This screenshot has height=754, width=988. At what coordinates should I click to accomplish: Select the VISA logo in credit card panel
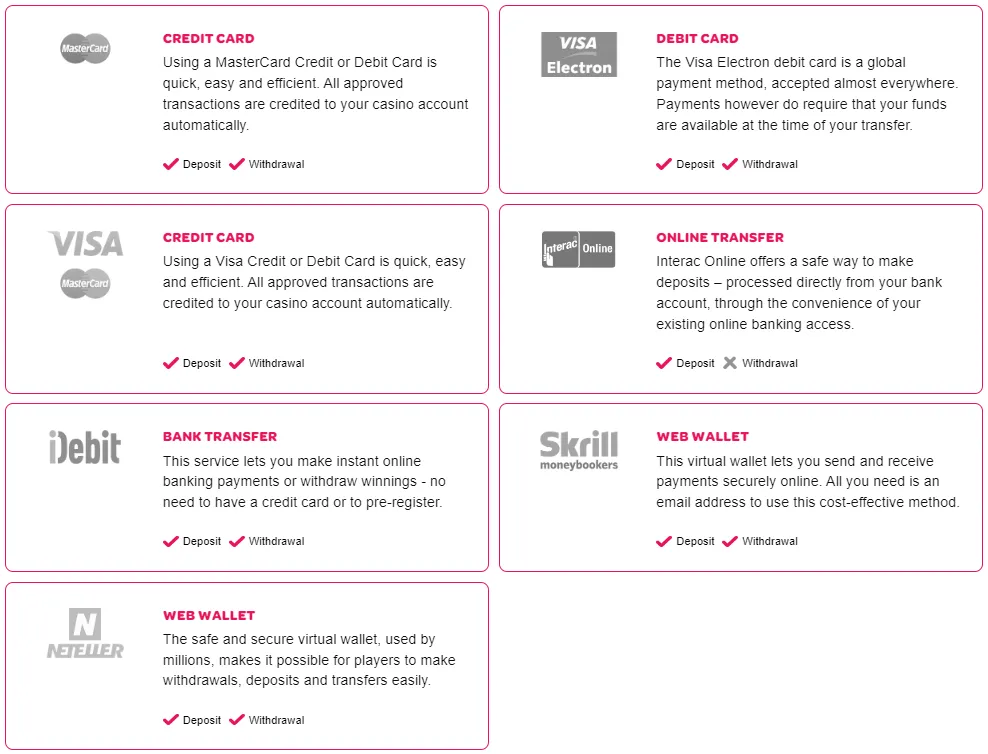pyautogui.click(x=85, y=243)
